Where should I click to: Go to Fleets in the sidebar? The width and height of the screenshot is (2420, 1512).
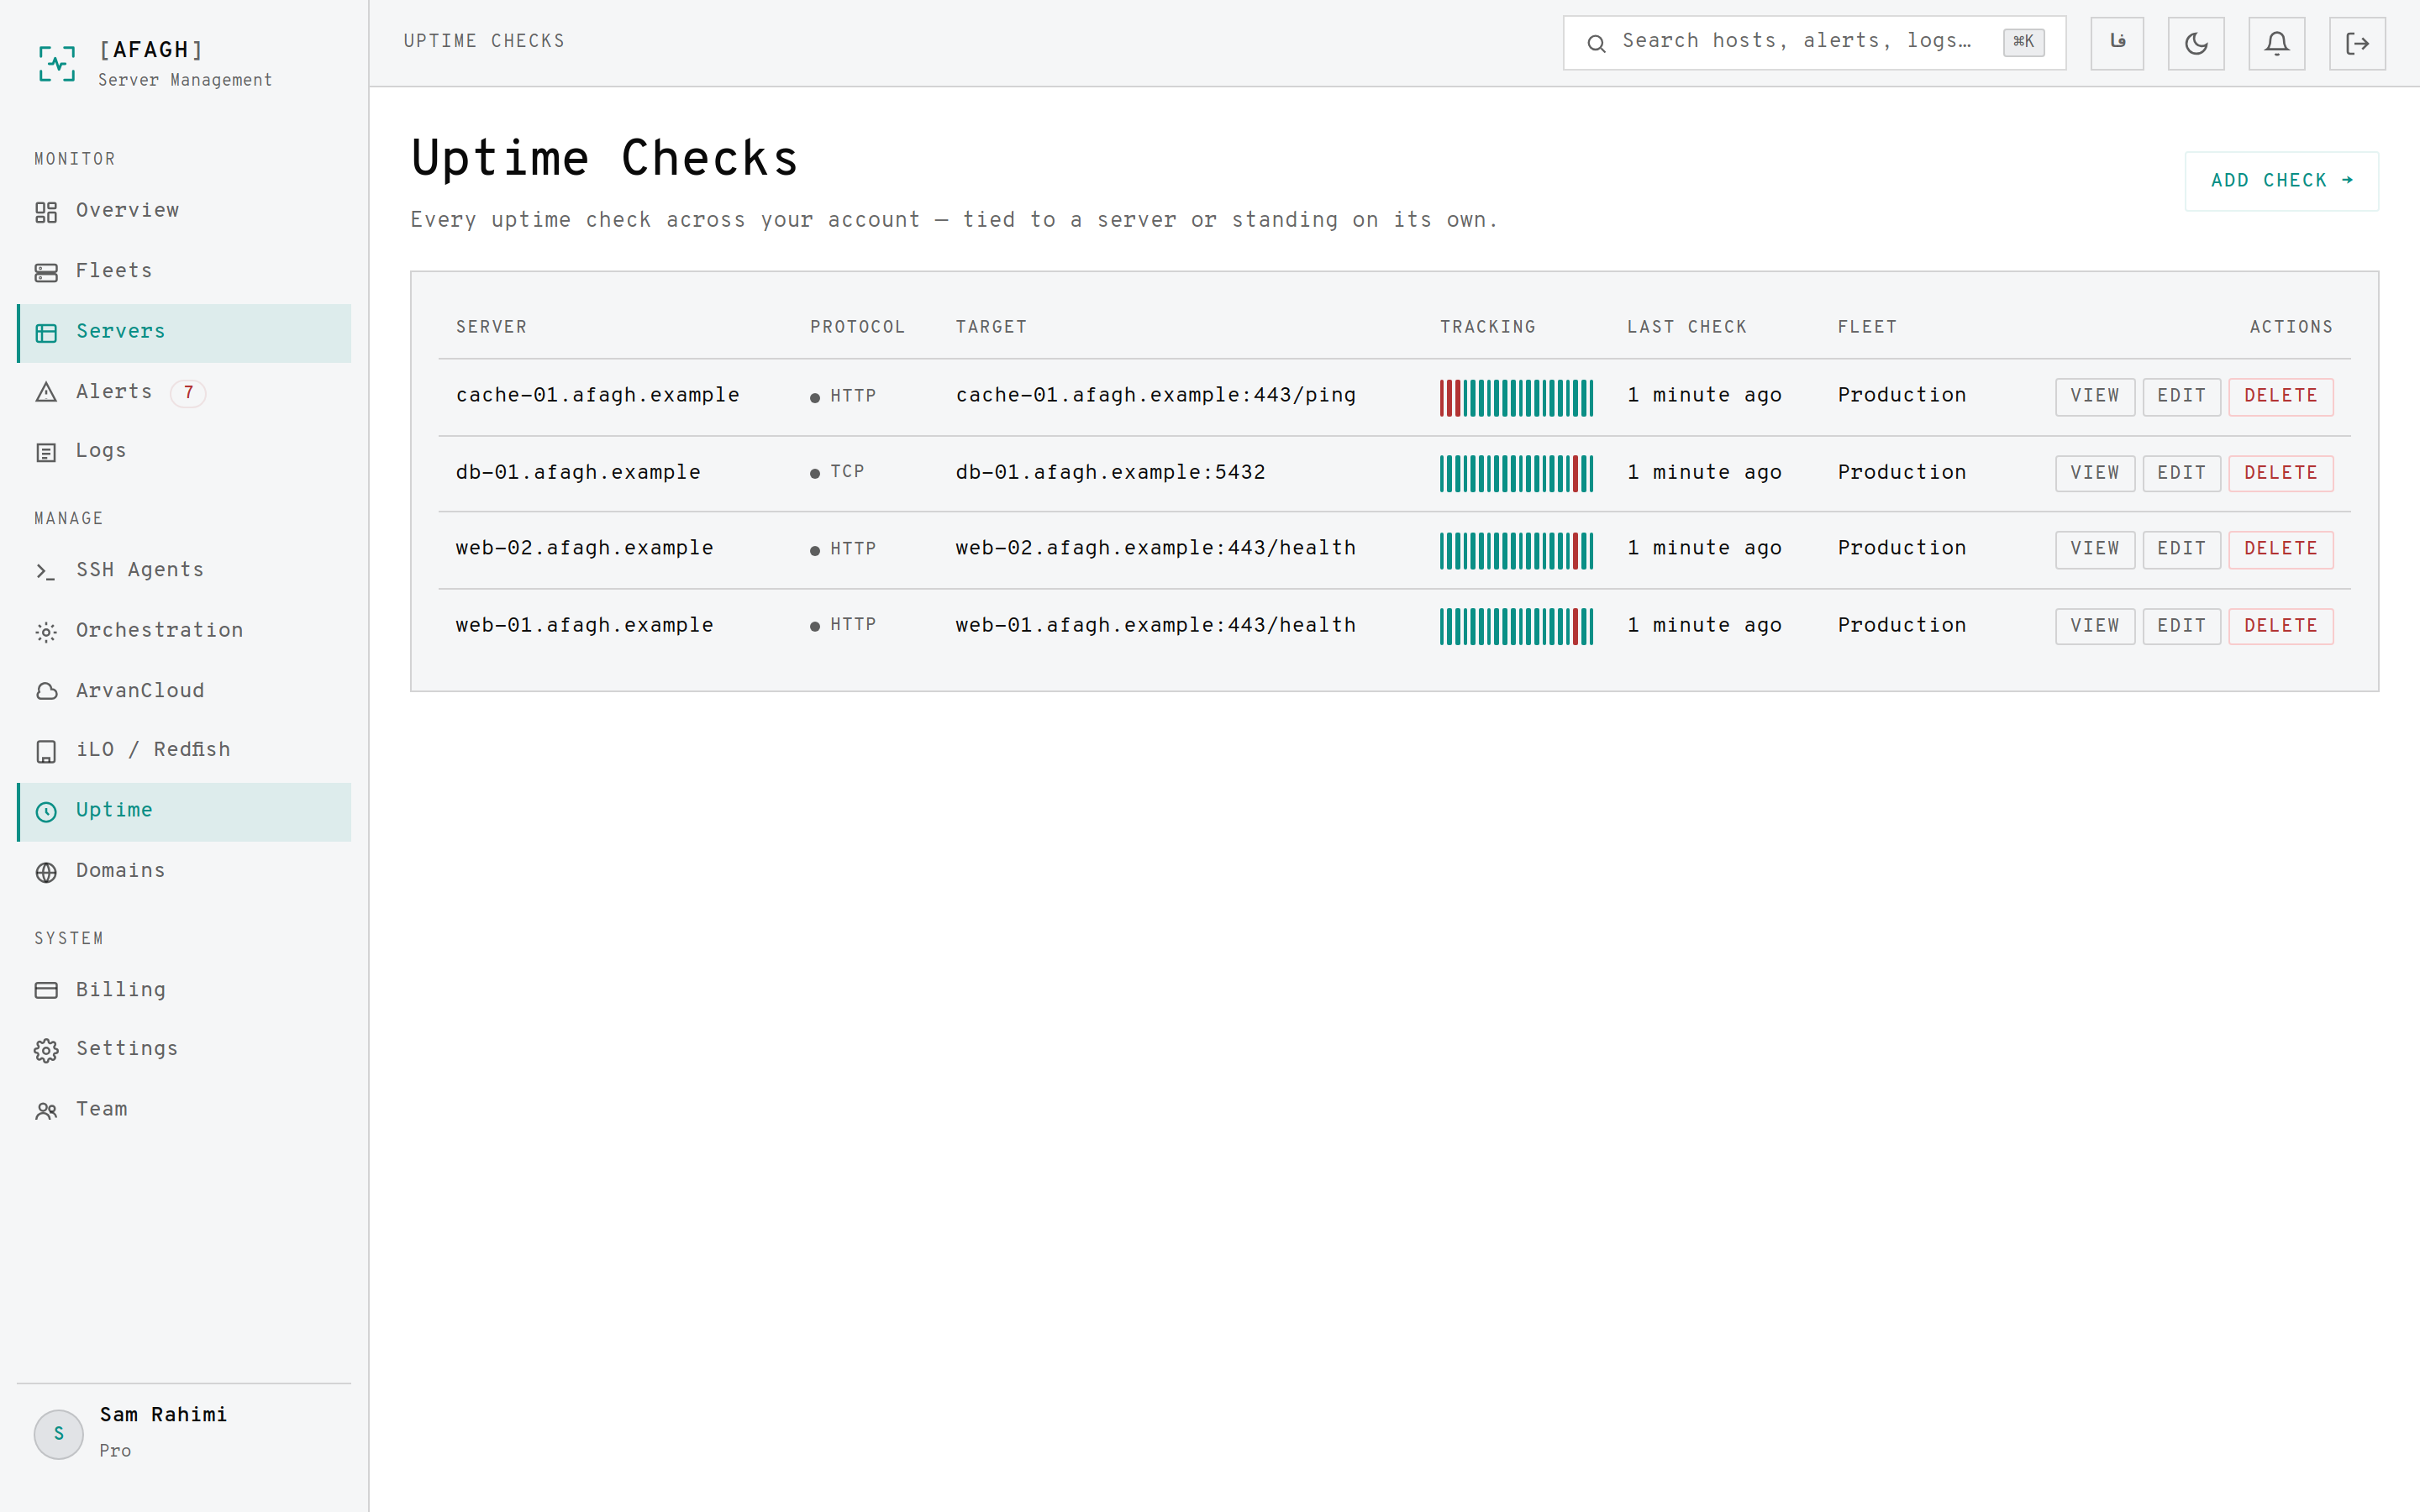click(x=184, y=271)
